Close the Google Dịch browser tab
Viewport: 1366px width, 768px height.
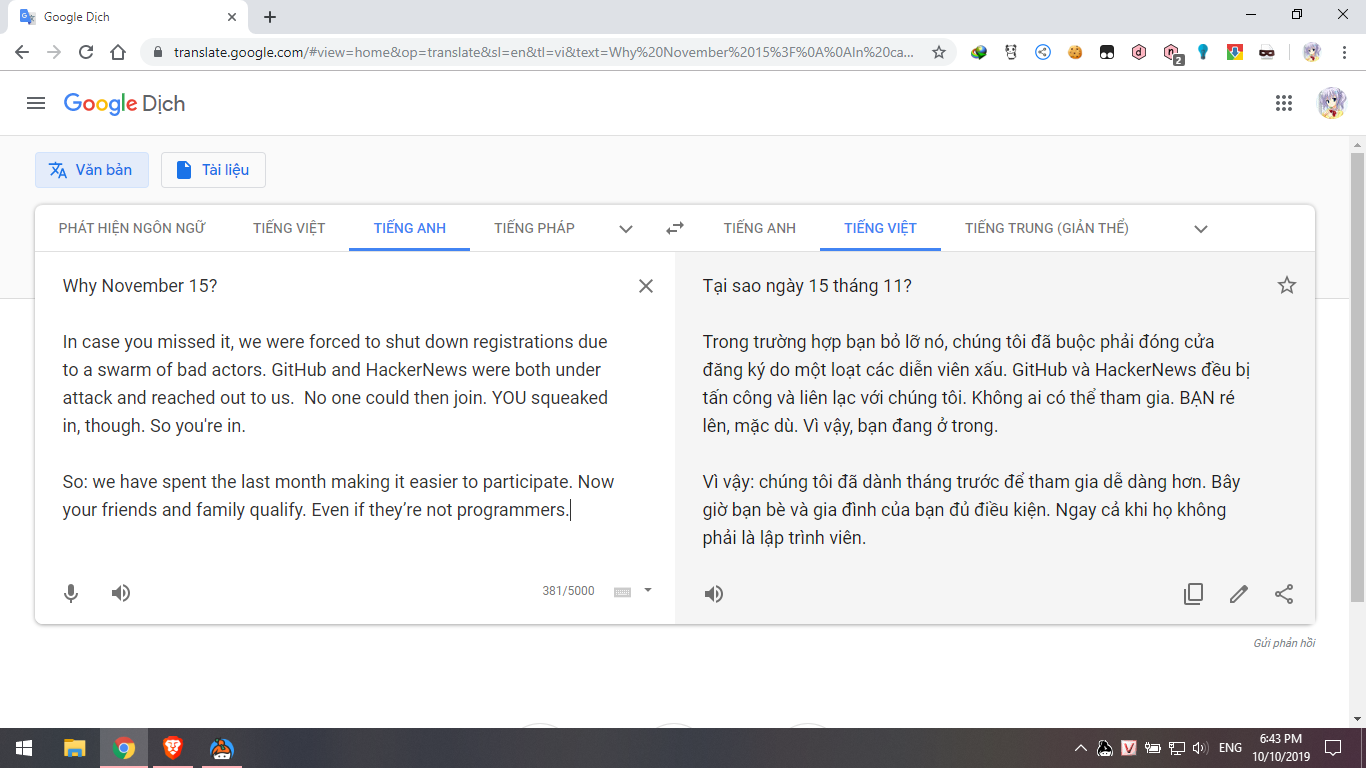(x=232, y=17)
